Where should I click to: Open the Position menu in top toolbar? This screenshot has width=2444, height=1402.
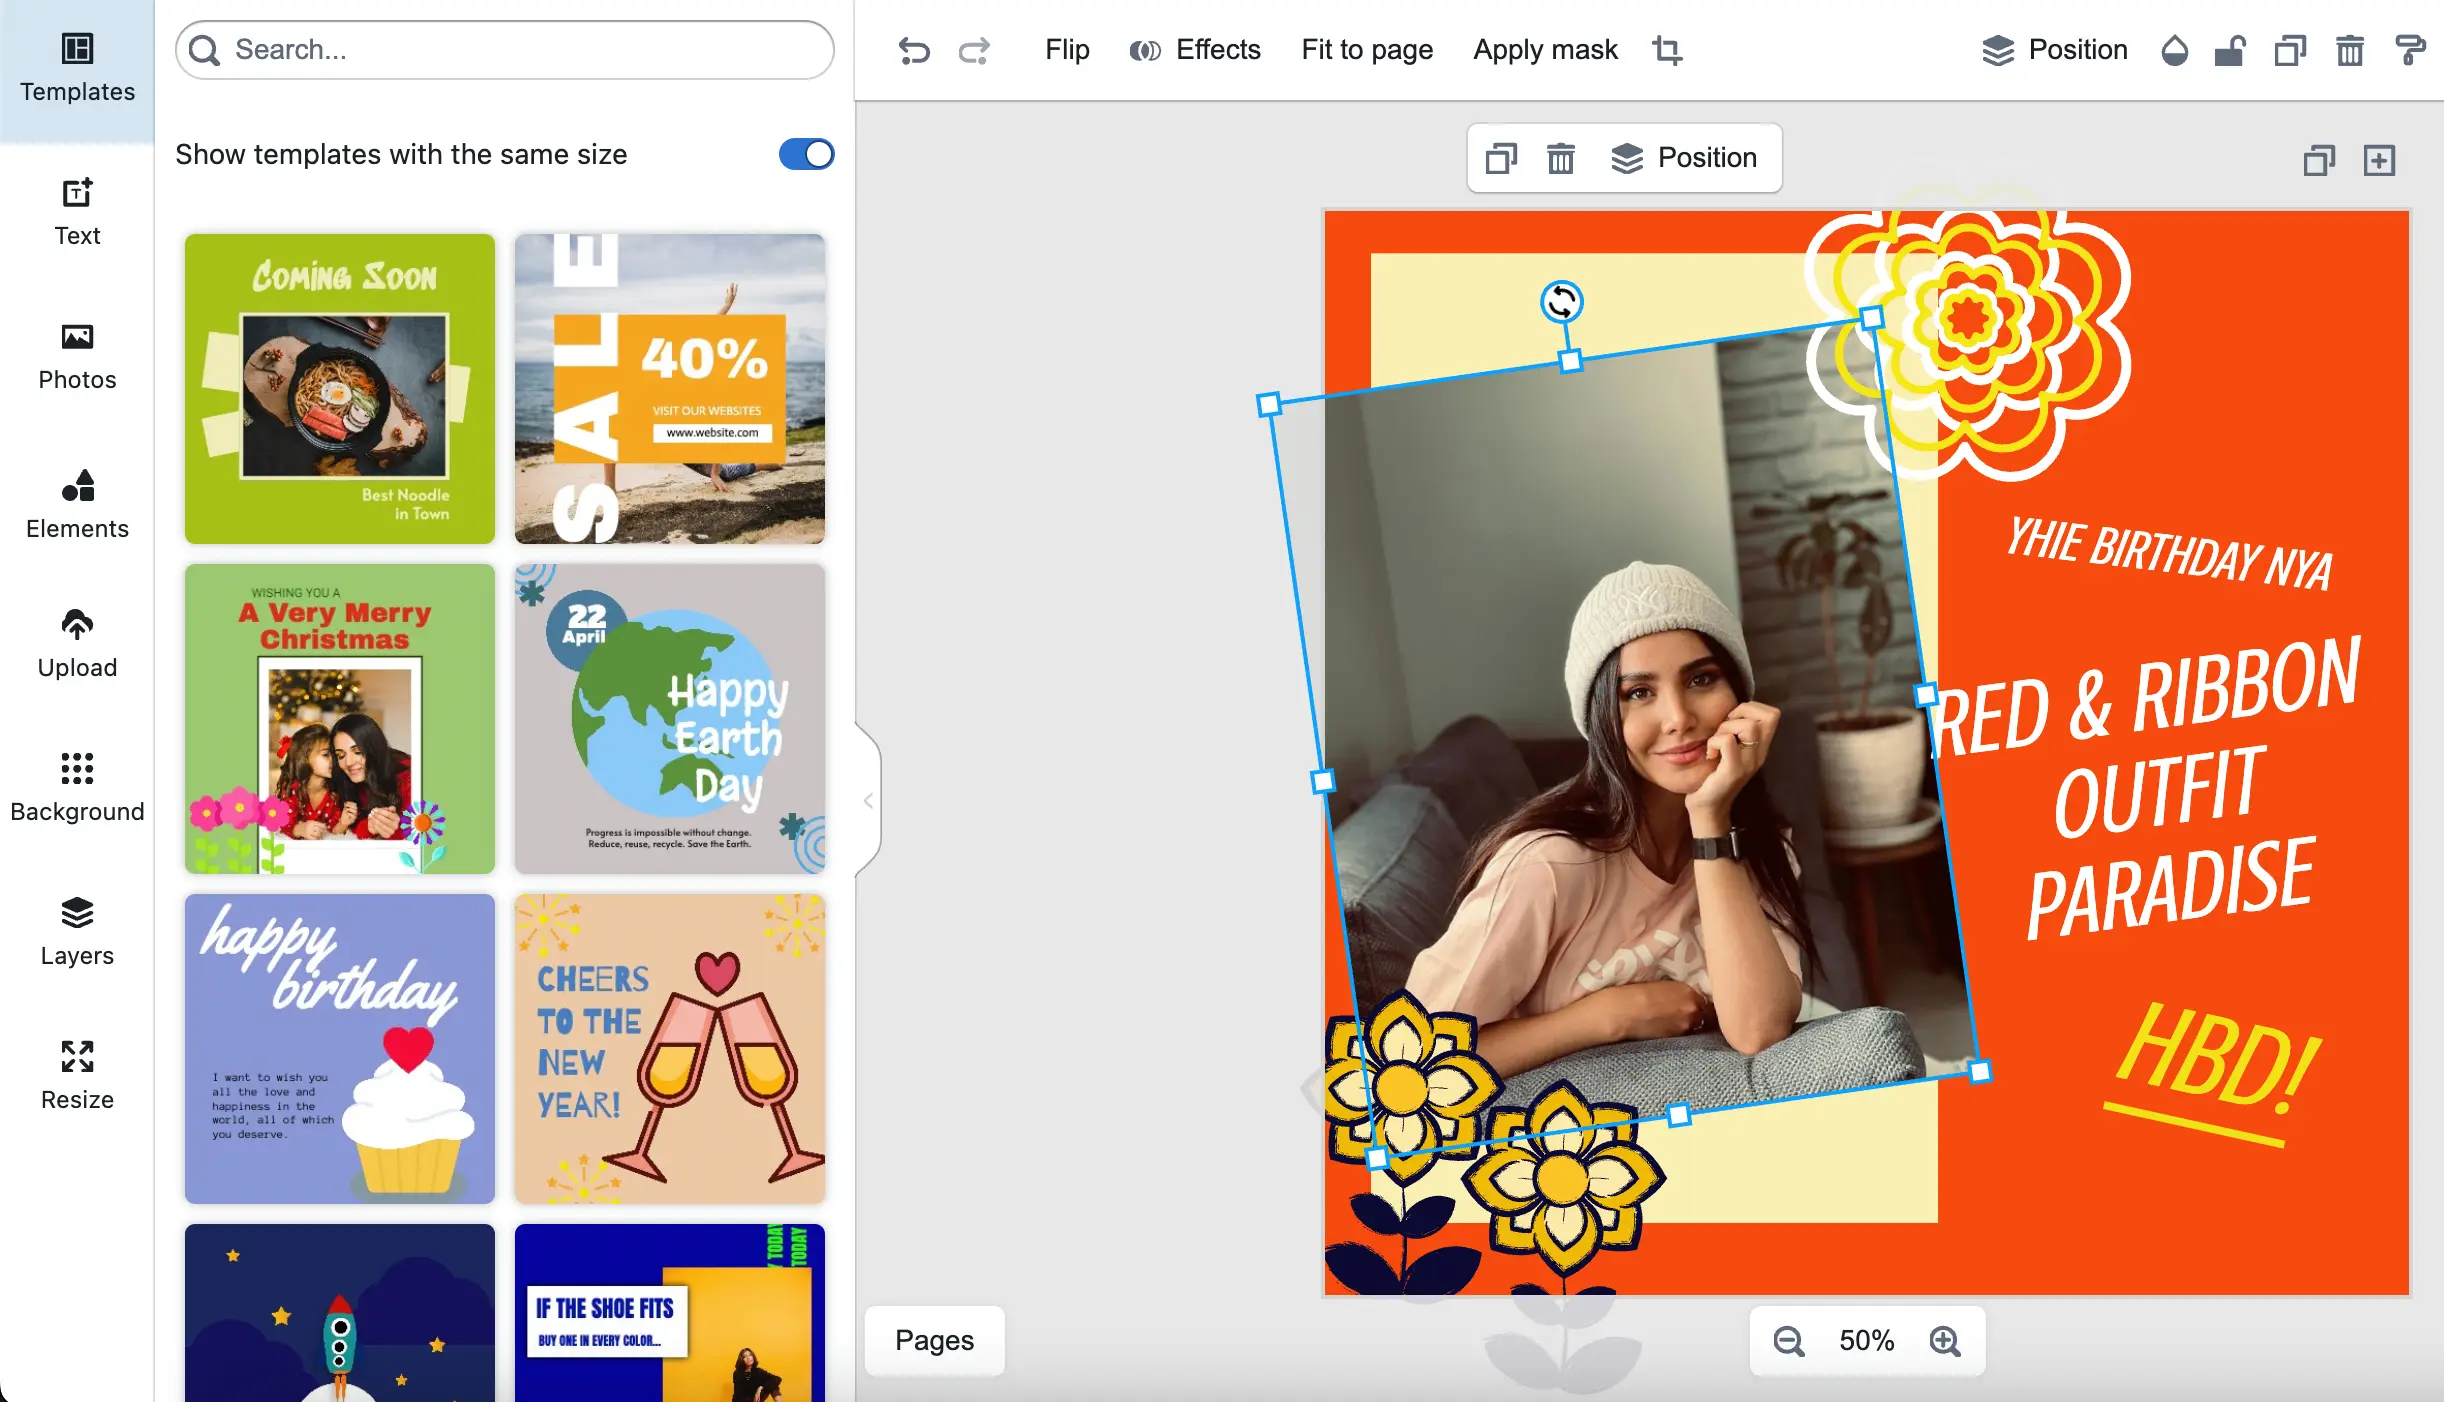pos(2055,50)
